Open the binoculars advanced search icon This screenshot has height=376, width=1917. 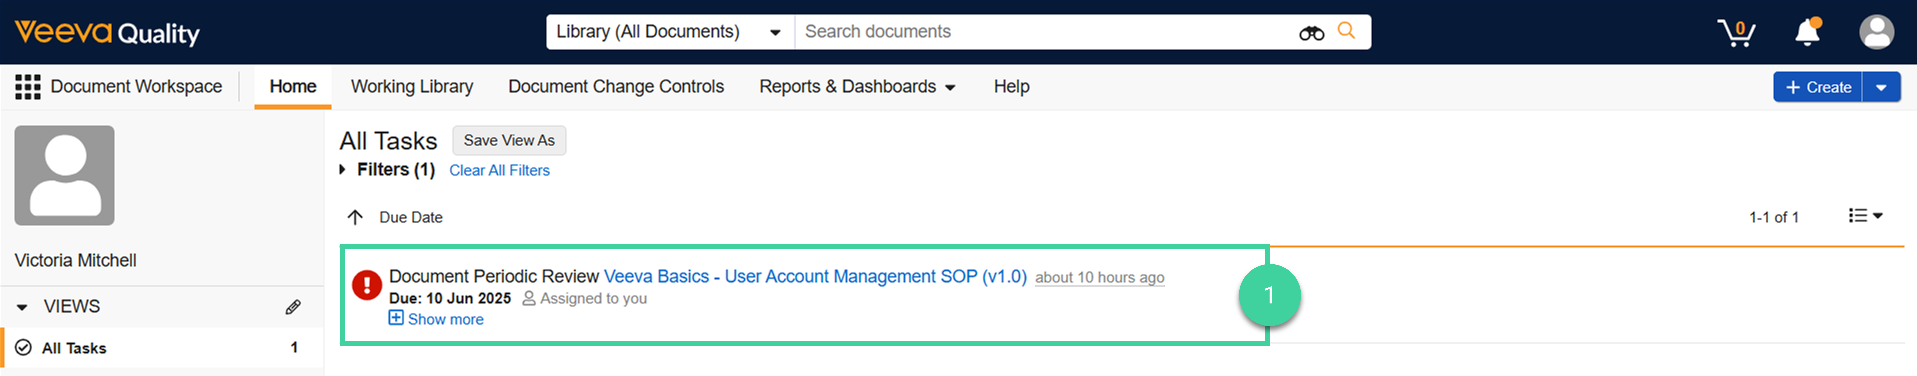pyautogui.click(x=1311, y=33)
